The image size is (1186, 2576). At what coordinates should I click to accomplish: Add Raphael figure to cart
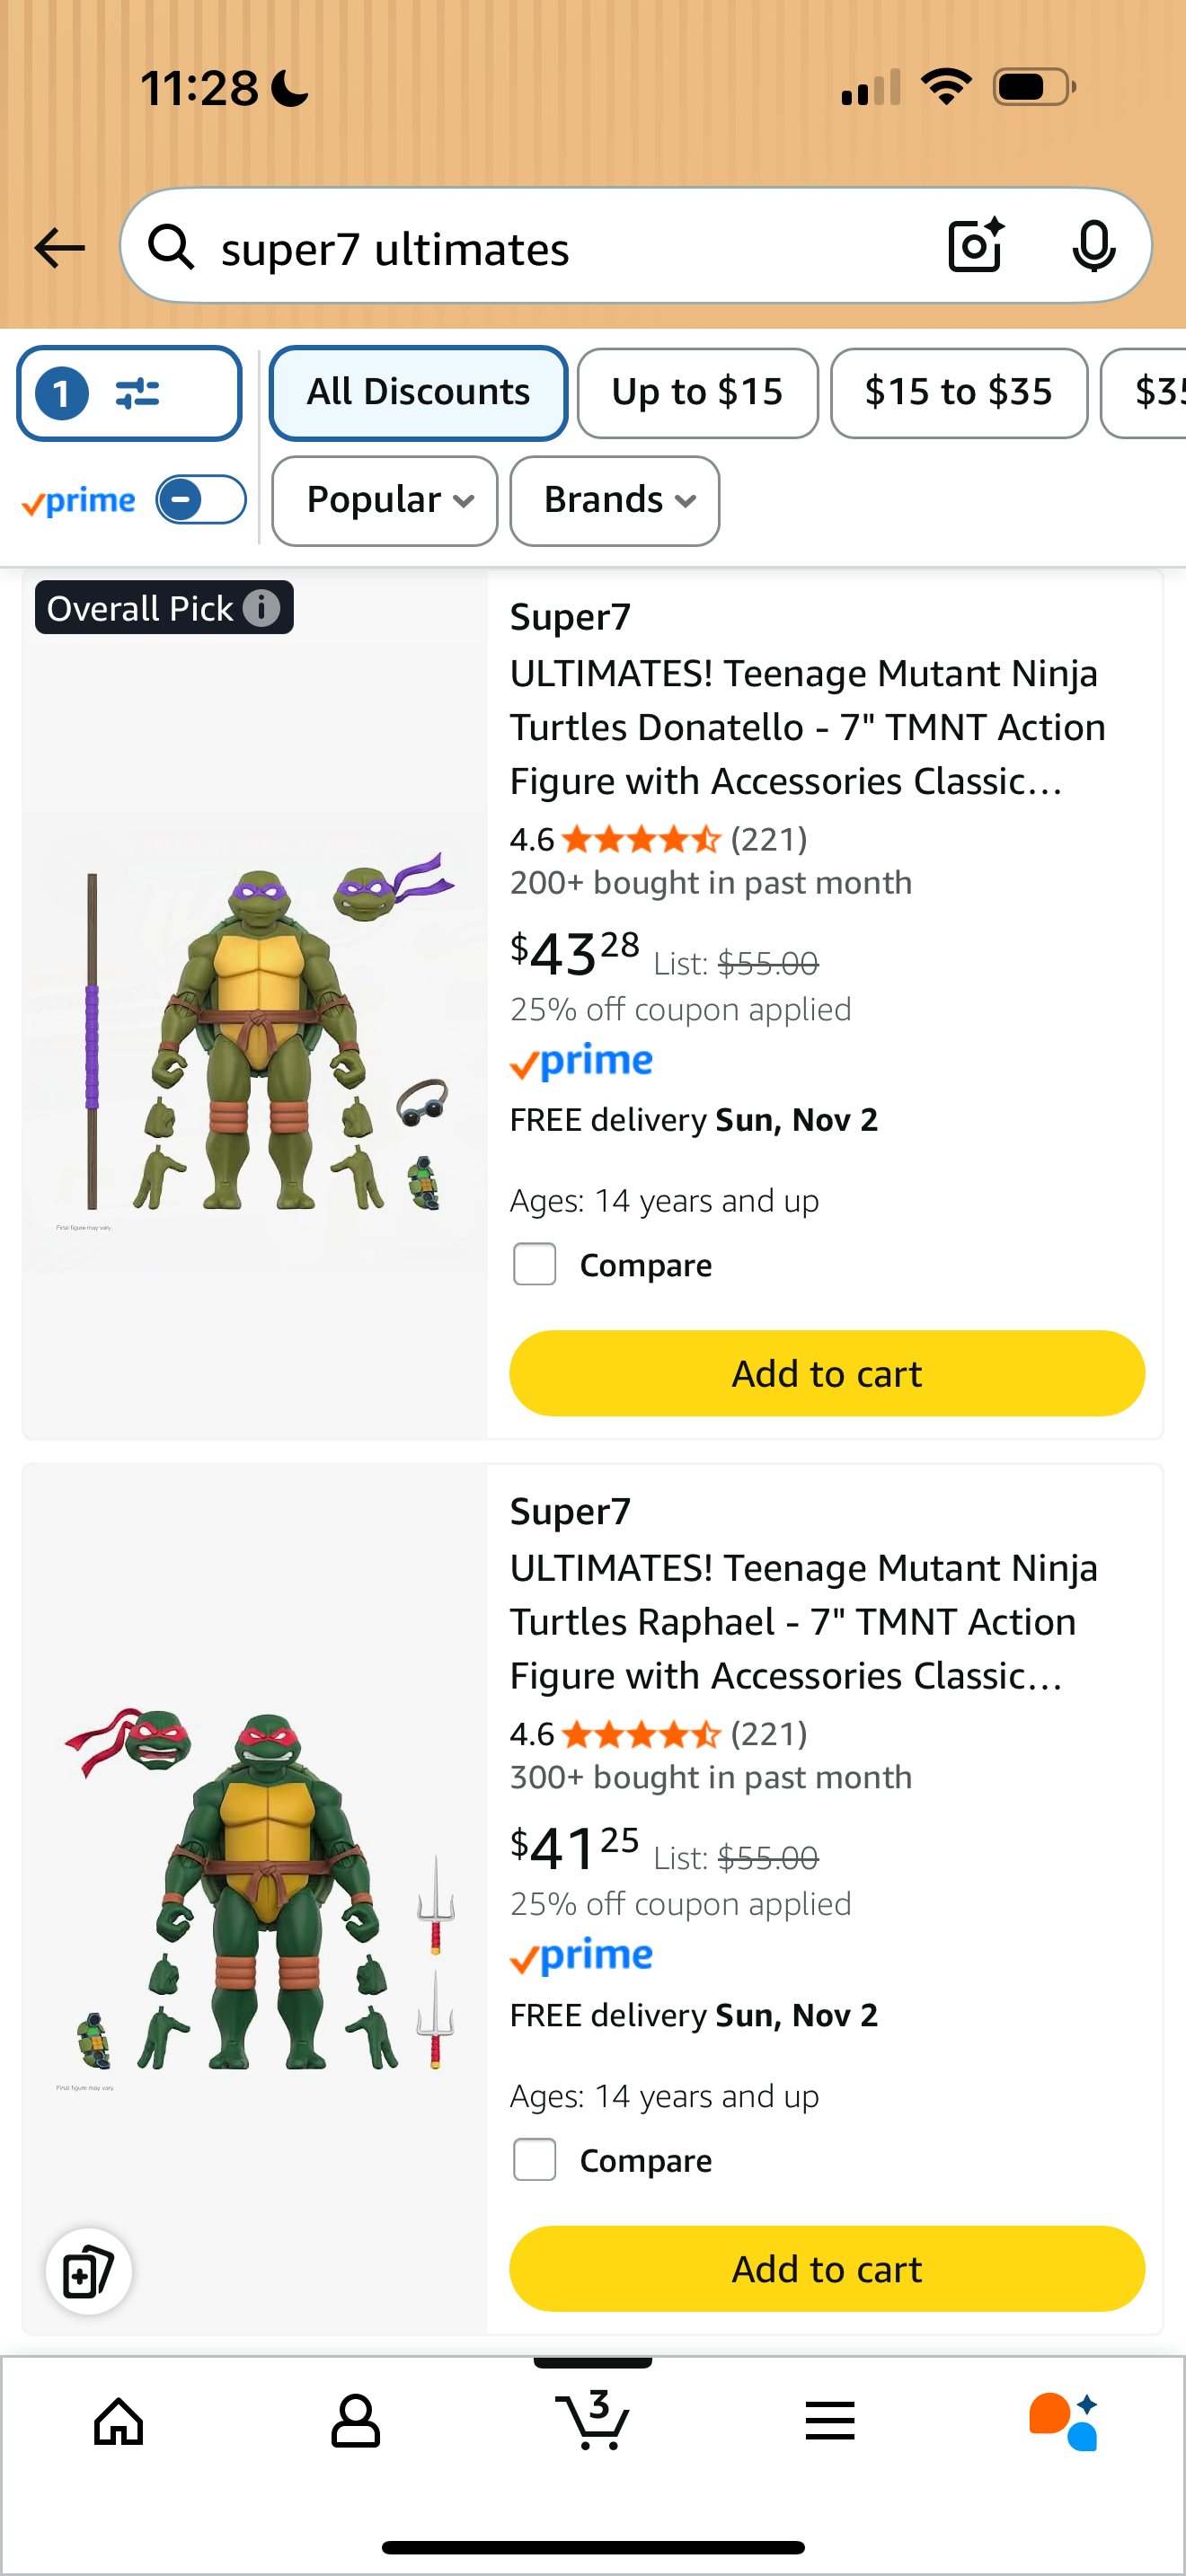tap(827, 2269)
